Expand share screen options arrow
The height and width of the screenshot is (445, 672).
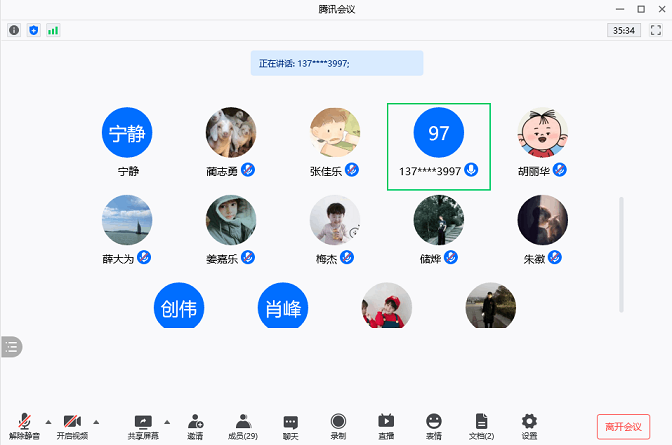167,421
